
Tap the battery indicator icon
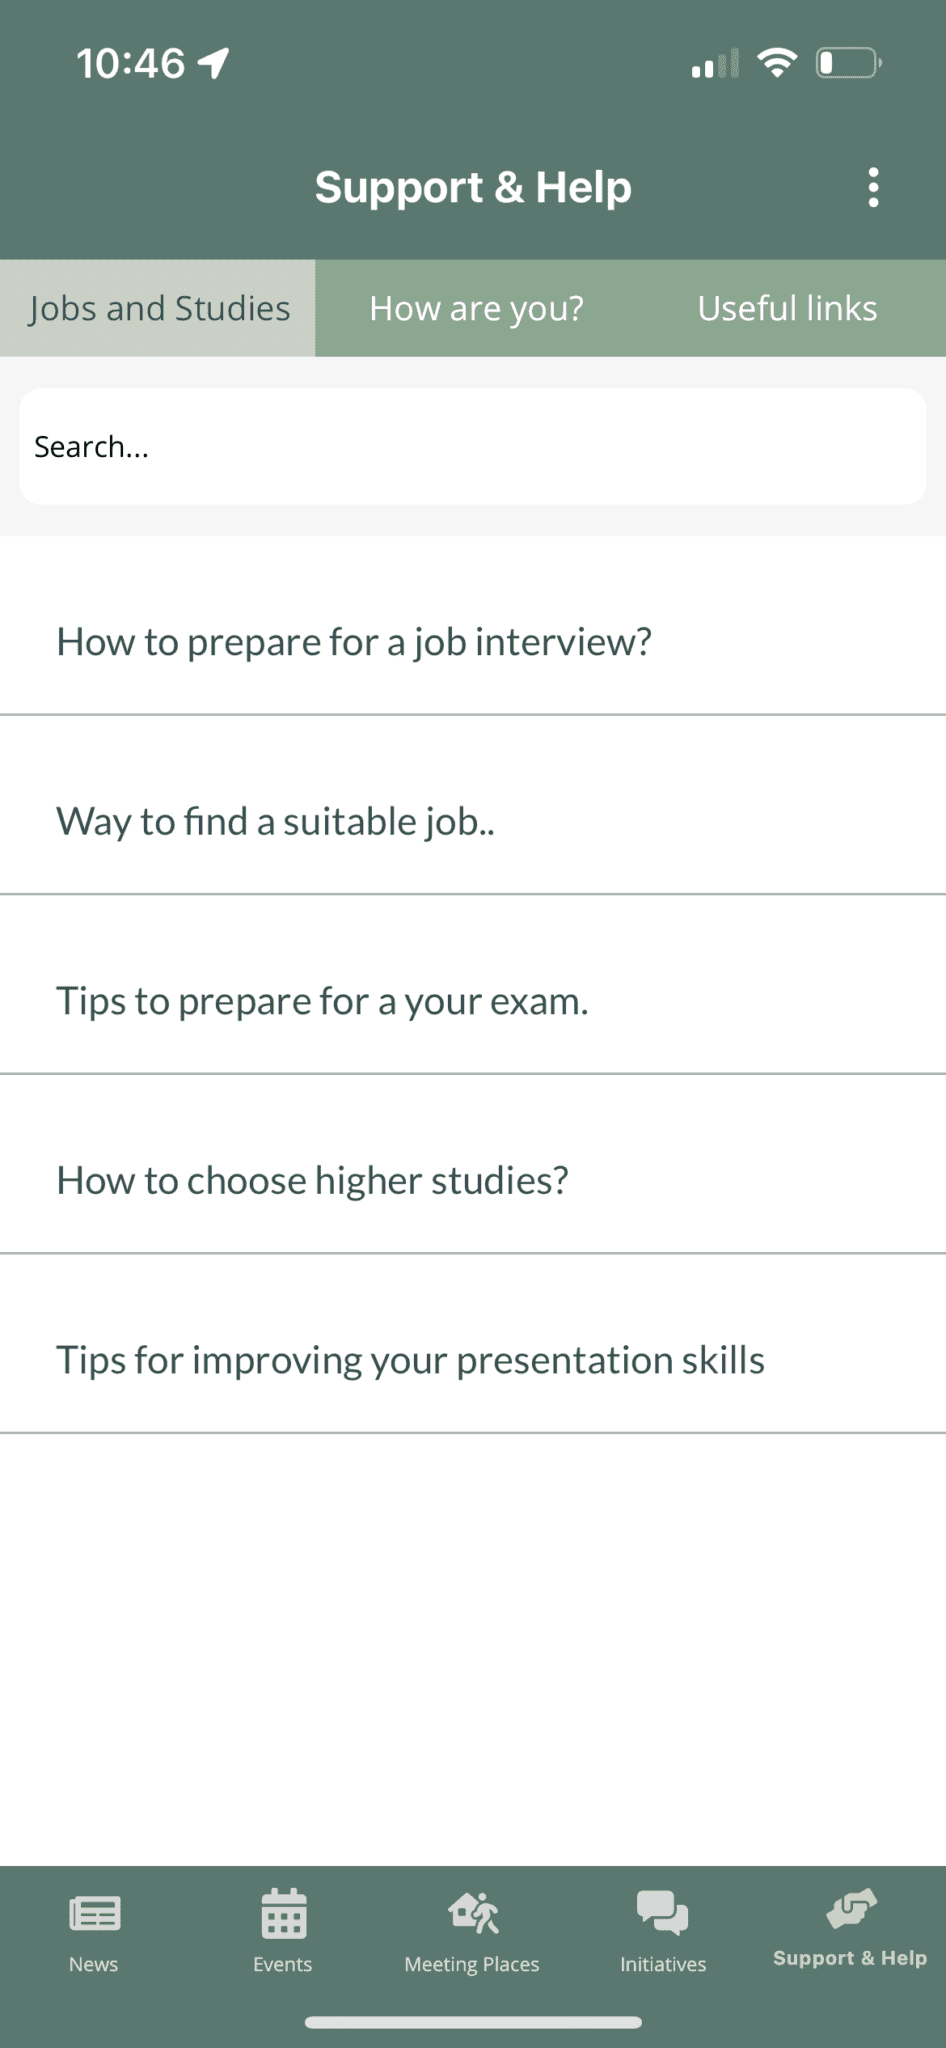(848, 63)
